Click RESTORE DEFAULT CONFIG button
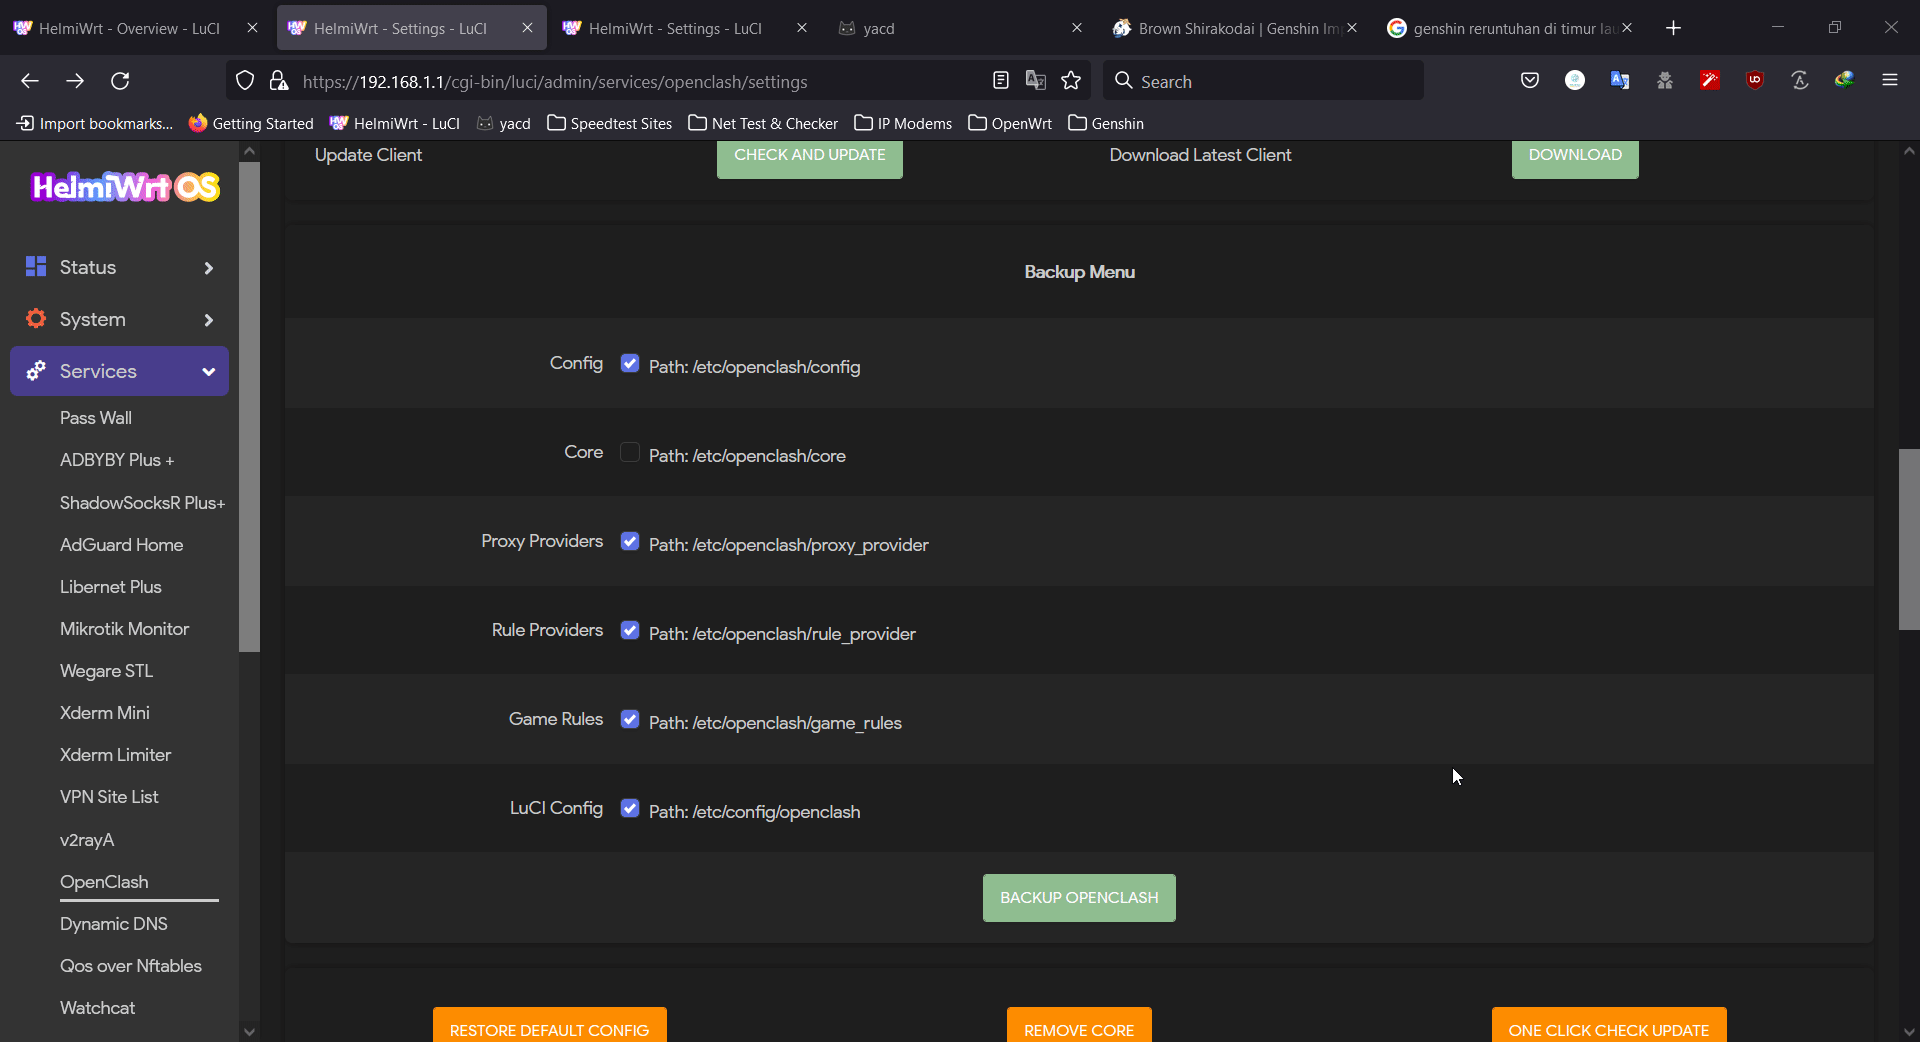Screen dimensions: 1920x1042 (x=549, y=1026)
